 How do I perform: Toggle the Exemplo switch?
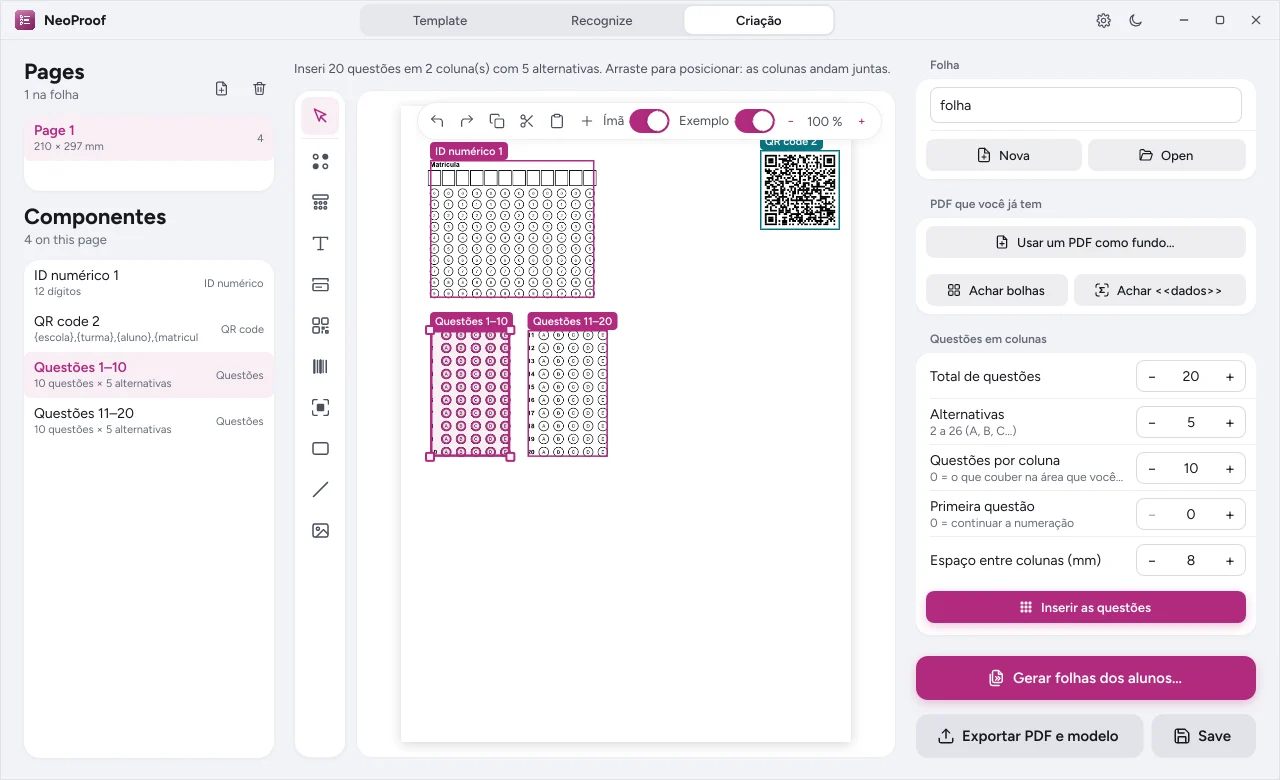(755, 121)
